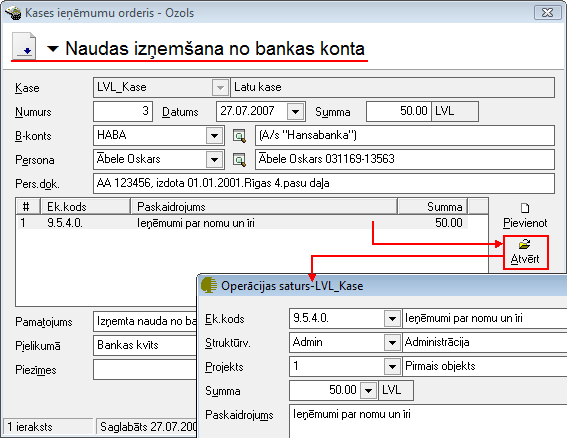Screen dimensions: 567x438
Task: Open the Persona lookup magnifier icon
Action: (239, 160)
